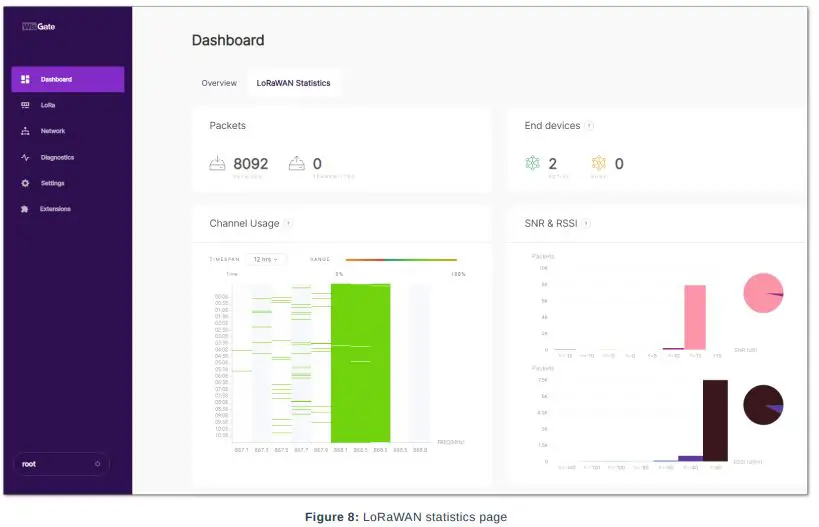Open the Settings section
This screenshot has width=819, height=527.
click(x=68, y=183)
